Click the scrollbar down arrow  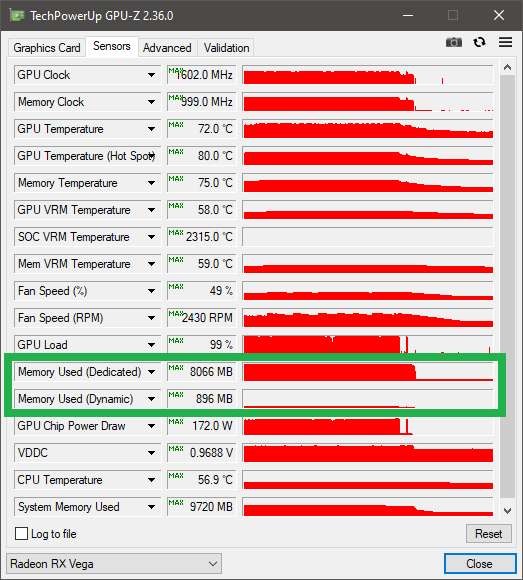(x=507, y=511)
